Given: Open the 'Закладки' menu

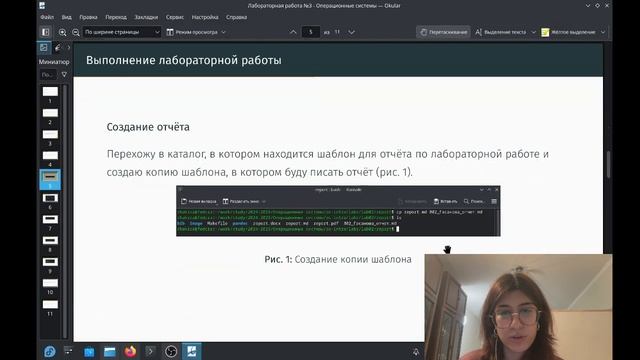Looking at the screenshot, I should pos(146,17).
